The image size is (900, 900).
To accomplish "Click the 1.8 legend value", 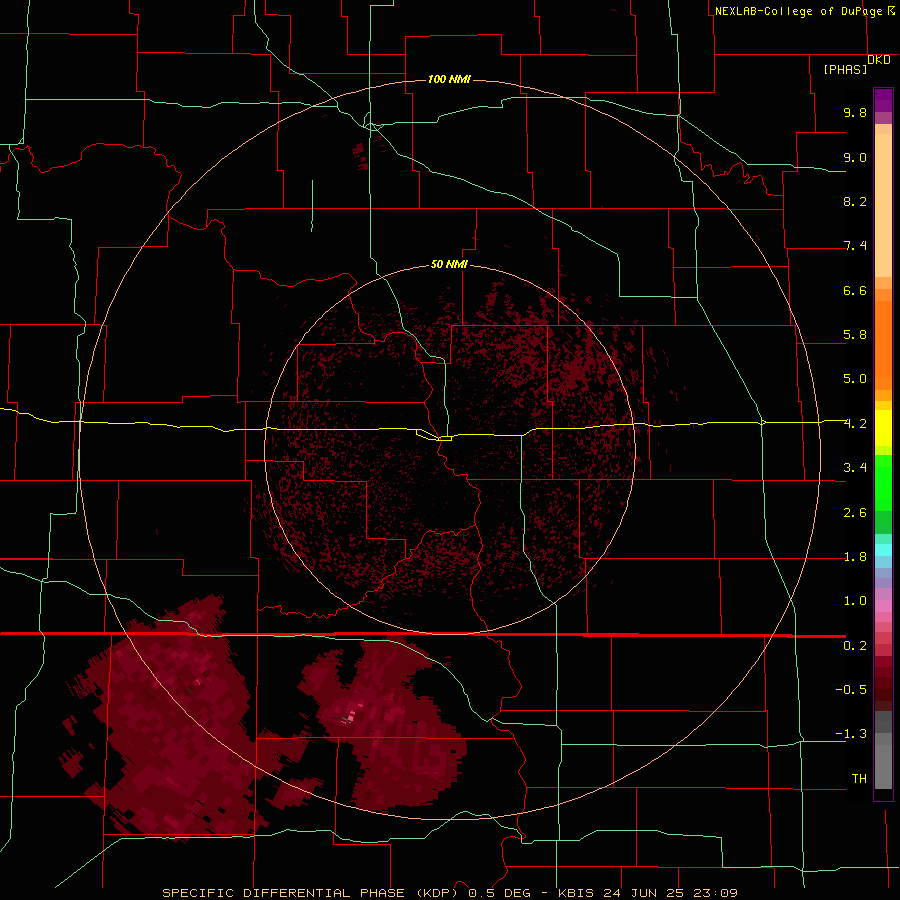I will coord(855,557).
